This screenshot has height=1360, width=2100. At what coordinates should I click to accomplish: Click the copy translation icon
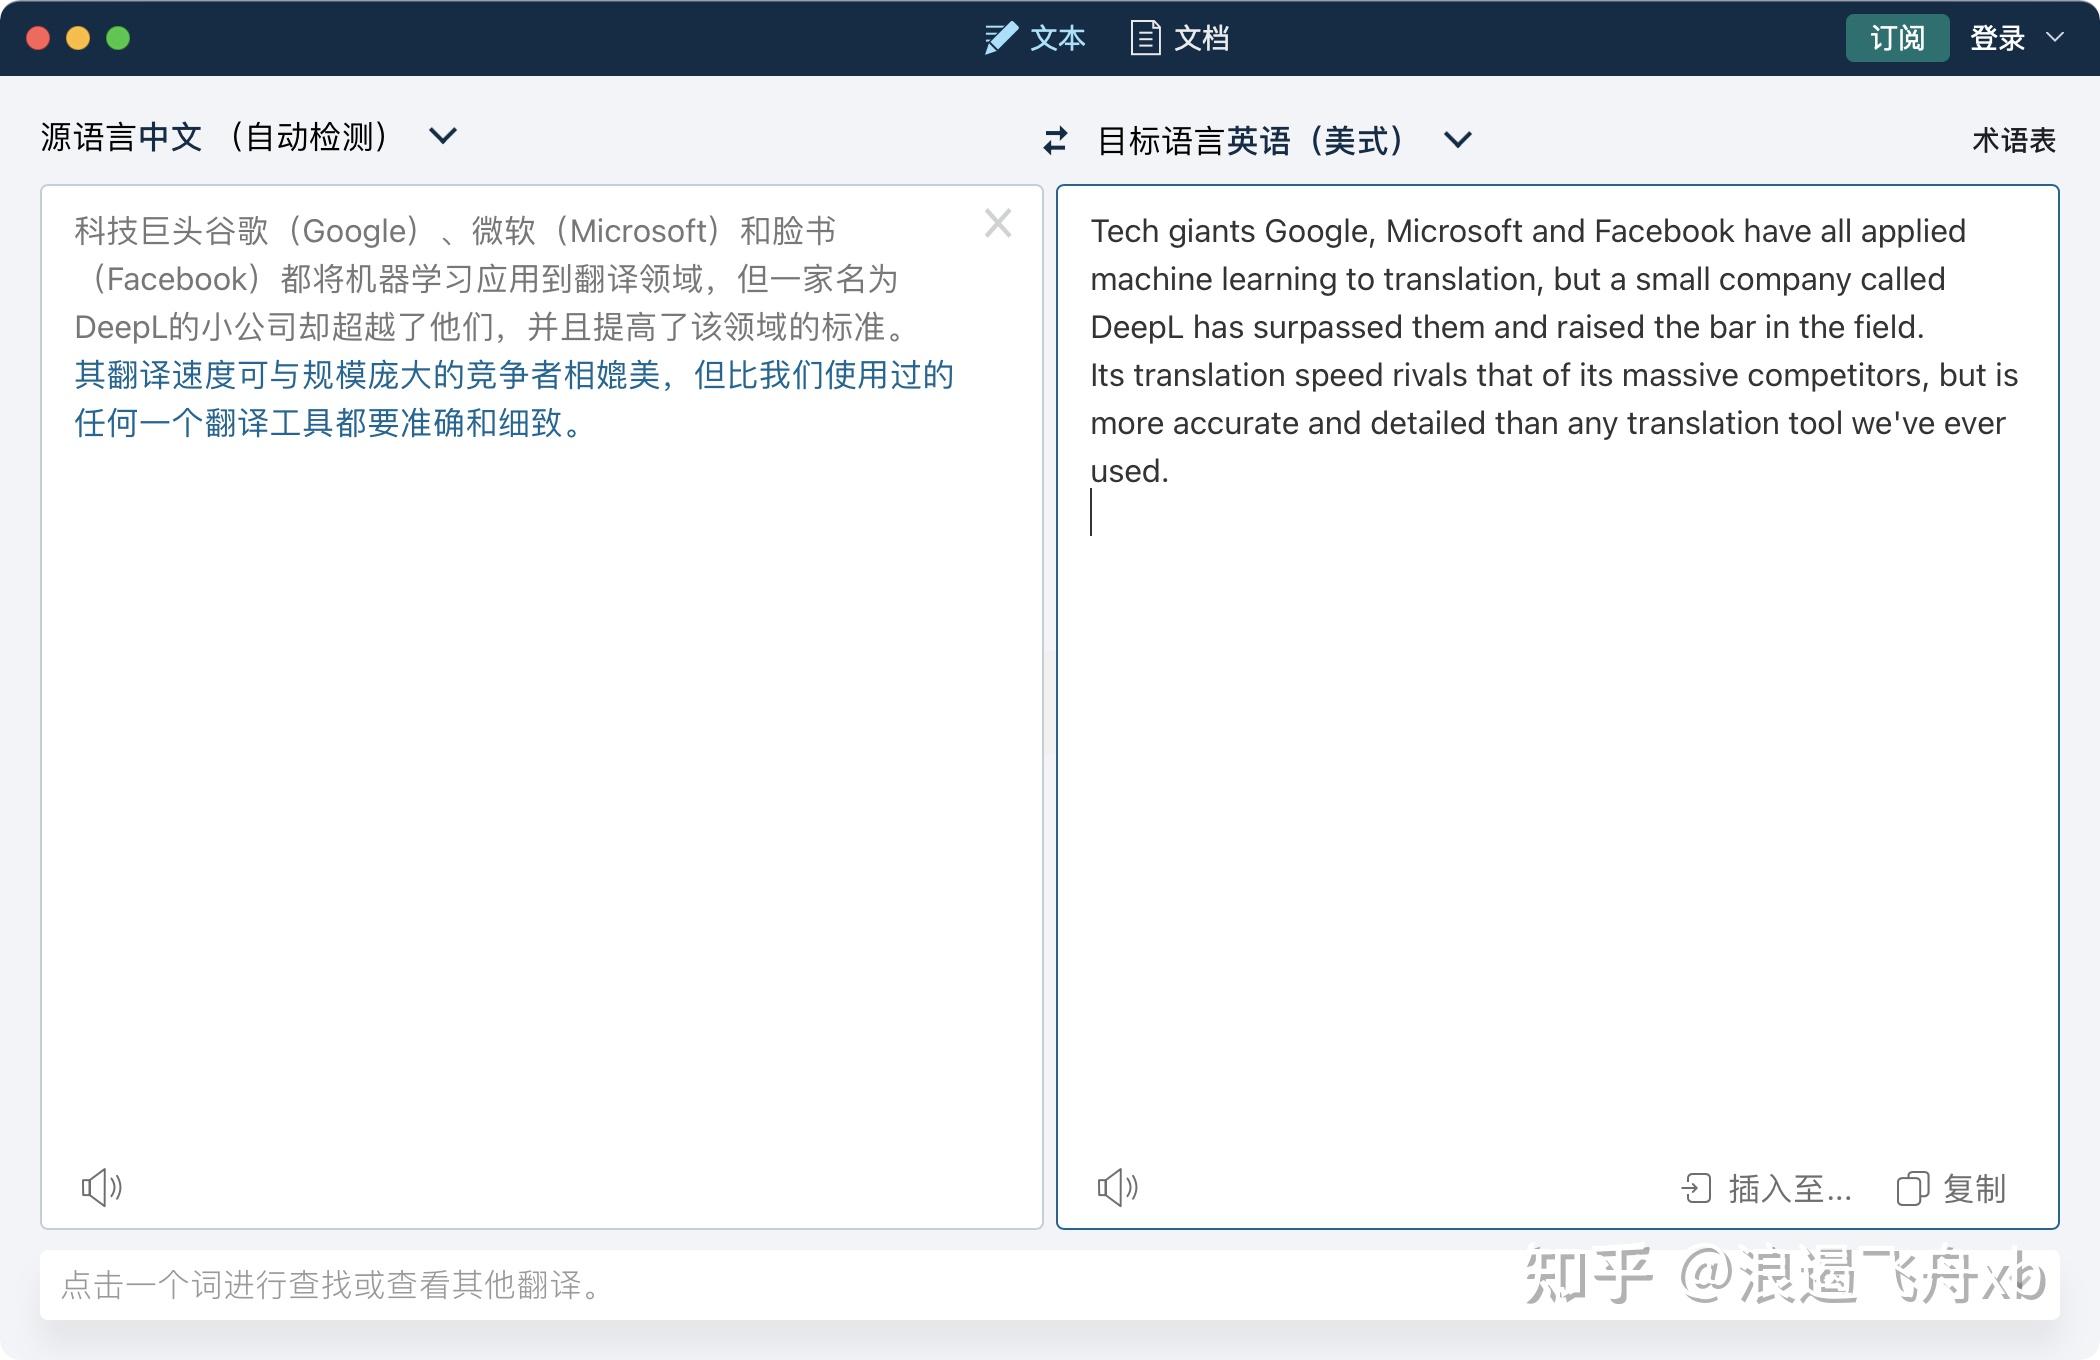[1912, 1188]
